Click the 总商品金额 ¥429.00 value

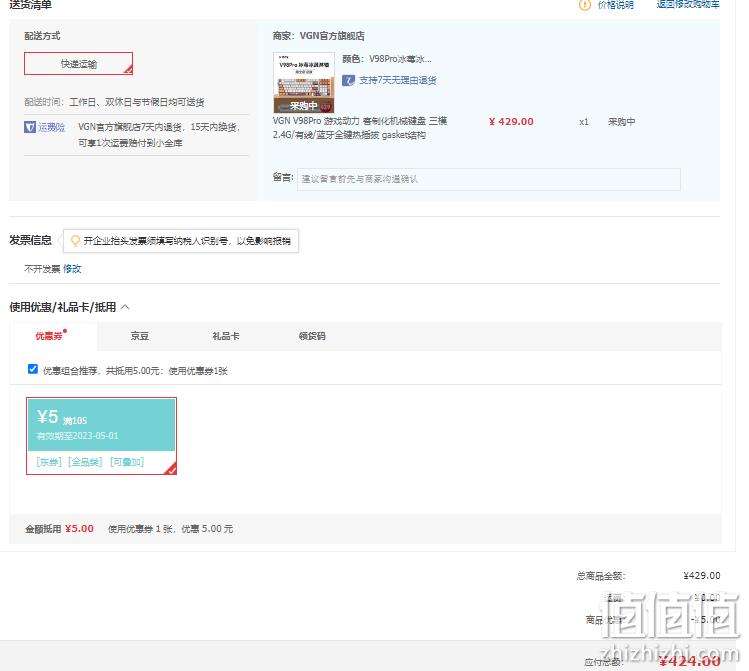pyautogui.click(x=702, y=575)
